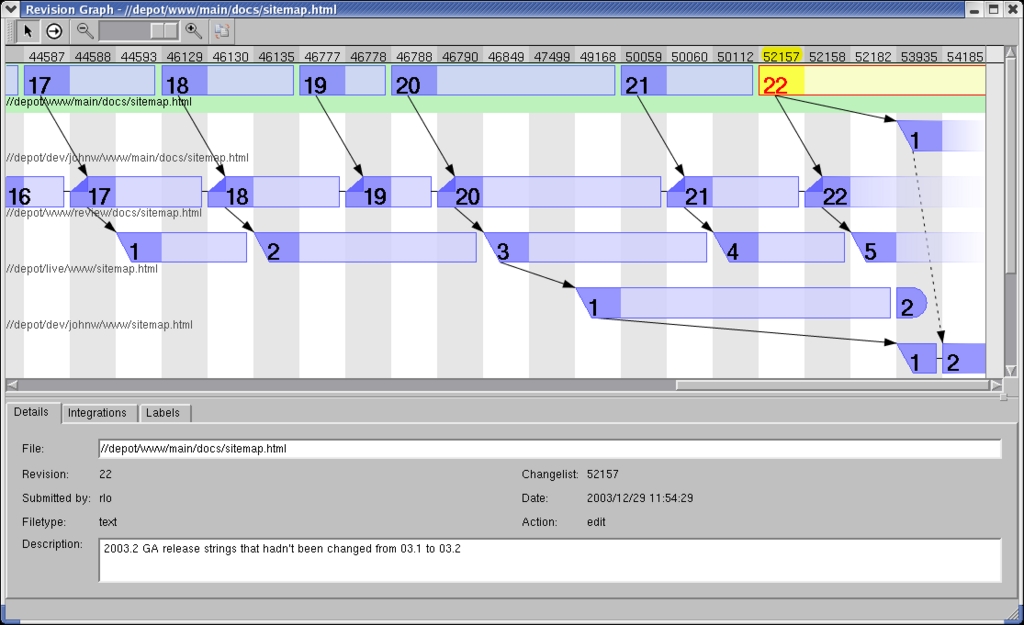The width and height of the screenshot is (1024, 625).
Task: Activate the circled arrow navigate tool
Action: (x=54, y=31)
